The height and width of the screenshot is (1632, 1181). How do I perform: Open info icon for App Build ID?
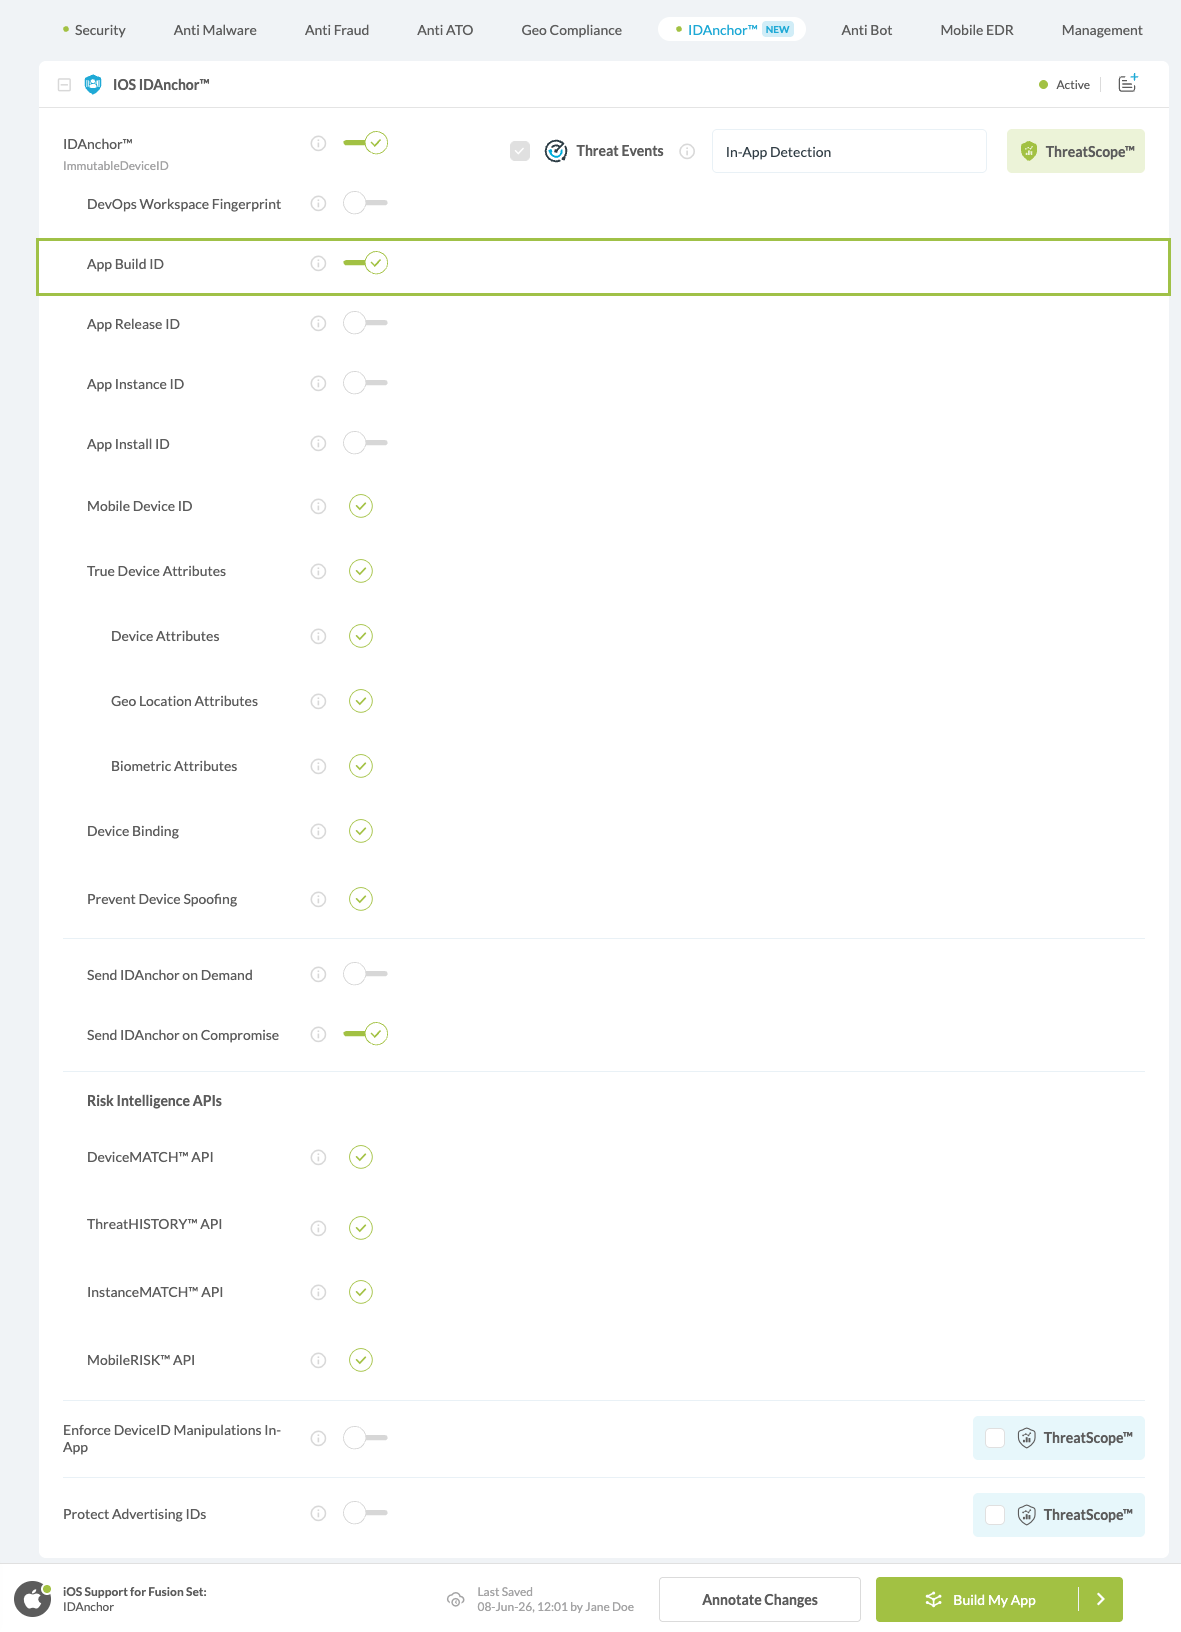(x=318, y=263)
